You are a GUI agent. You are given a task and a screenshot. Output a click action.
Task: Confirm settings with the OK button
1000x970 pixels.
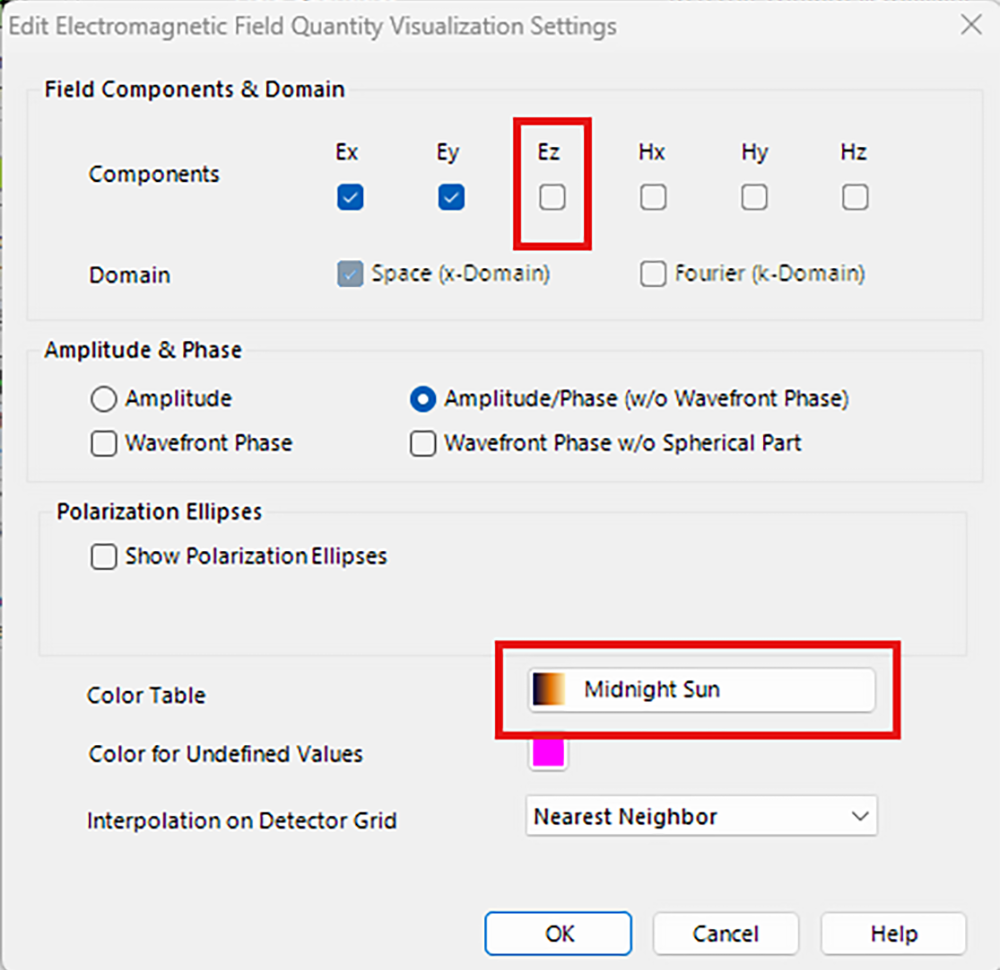coord(558,934)
